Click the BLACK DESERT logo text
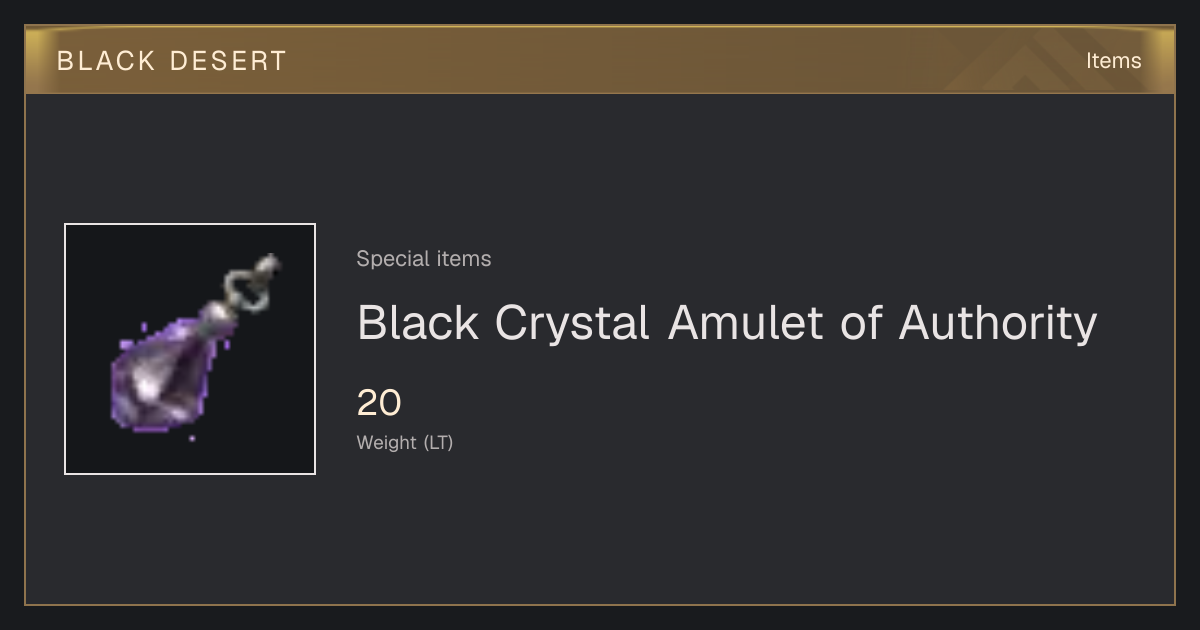1200x630 pixels. click(x=172, y=61)
